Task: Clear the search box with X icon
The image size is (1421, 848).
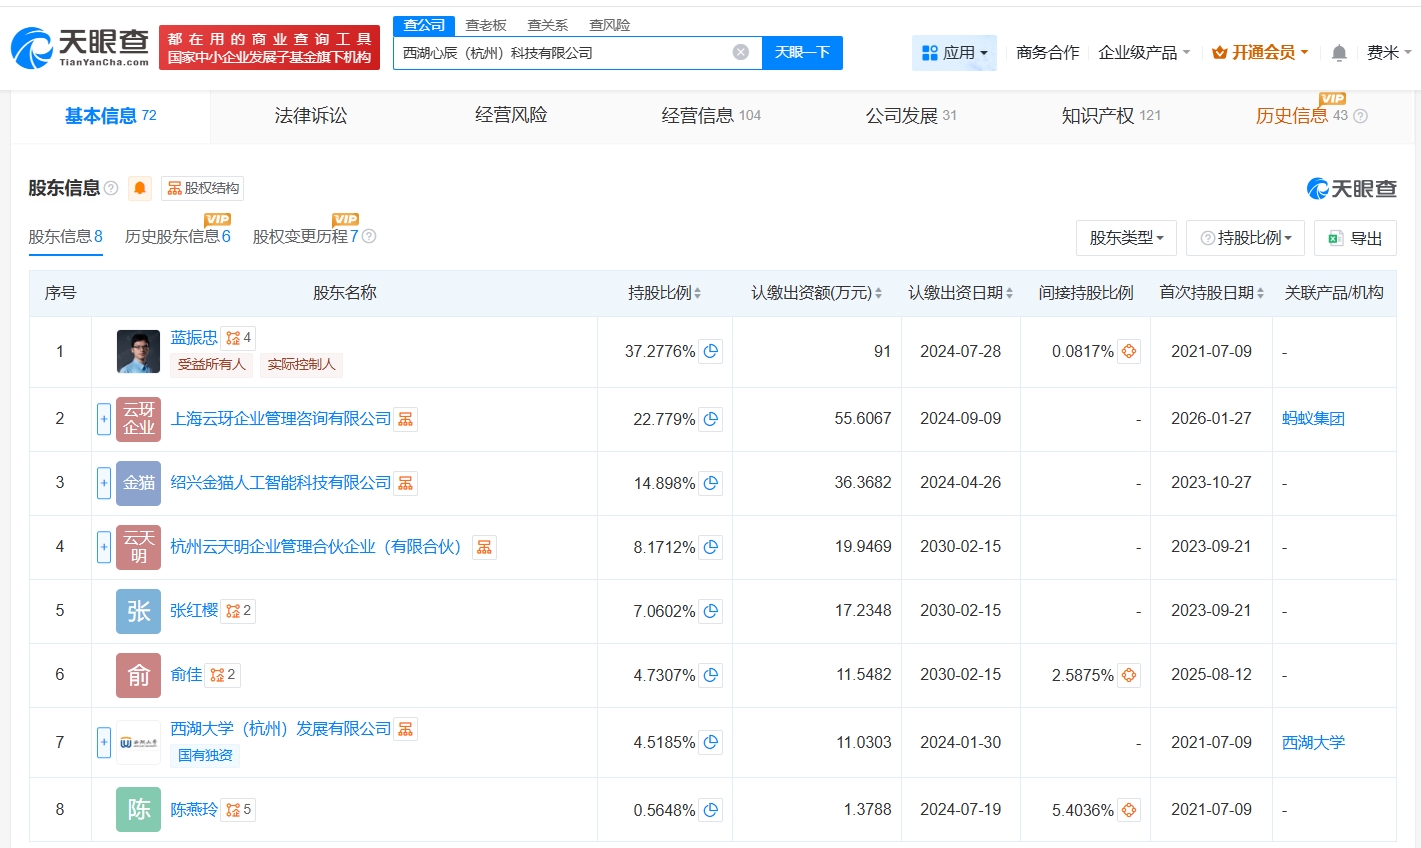Action: click(x=741, y=52)
